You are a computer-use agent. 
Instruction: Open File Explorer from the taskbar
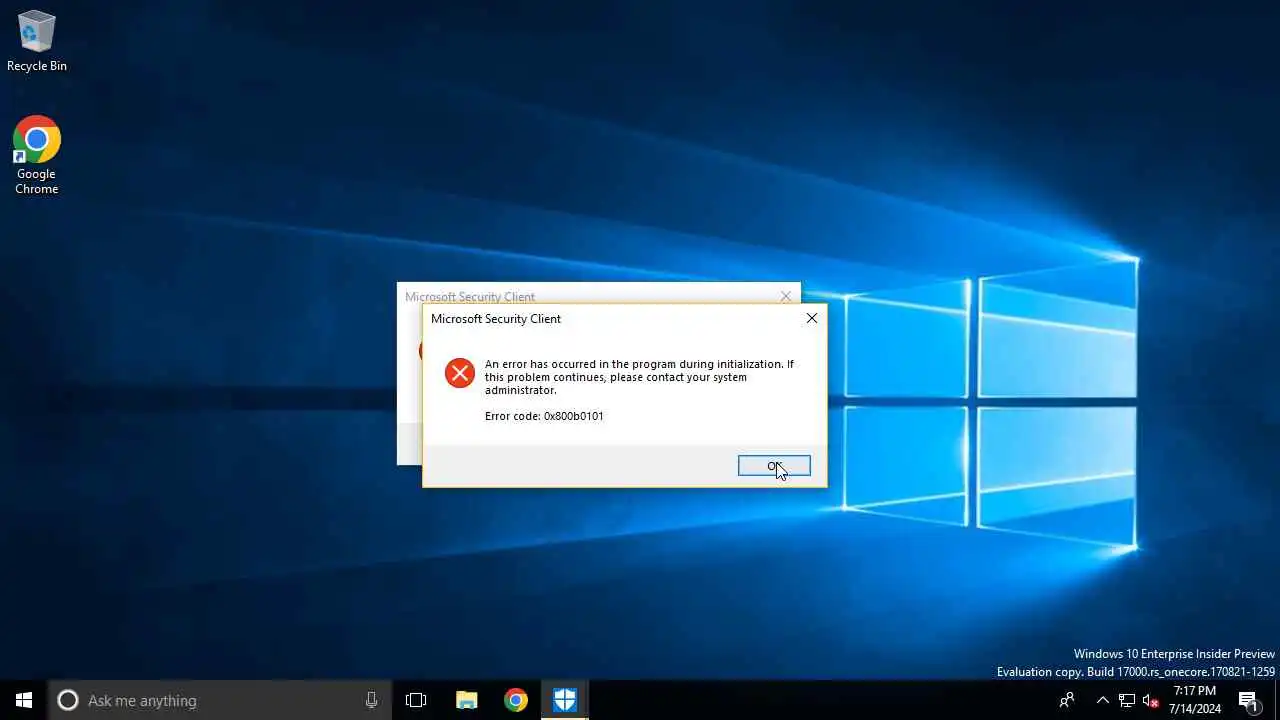click(x=467, y=700)
